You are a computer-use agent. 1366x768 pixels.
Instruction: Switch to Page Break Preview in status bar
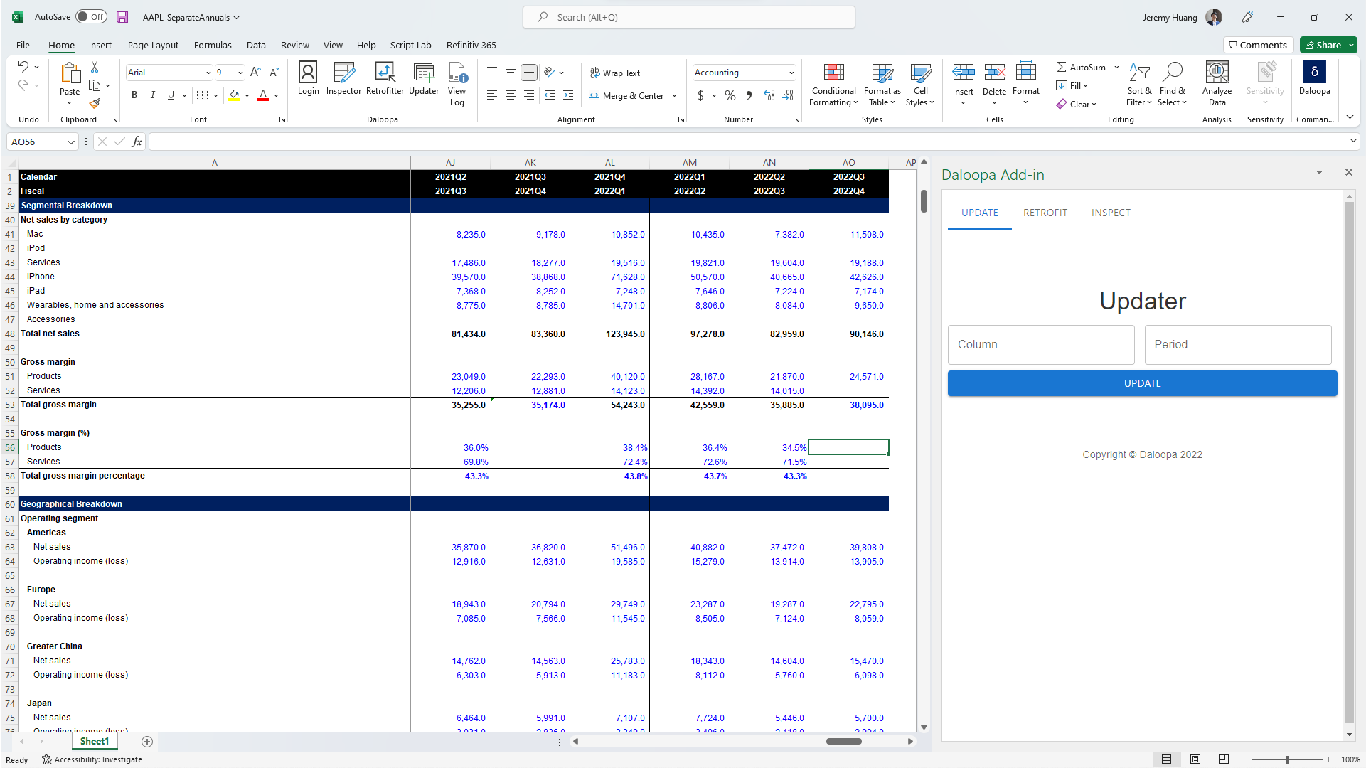pos(1223,760)
